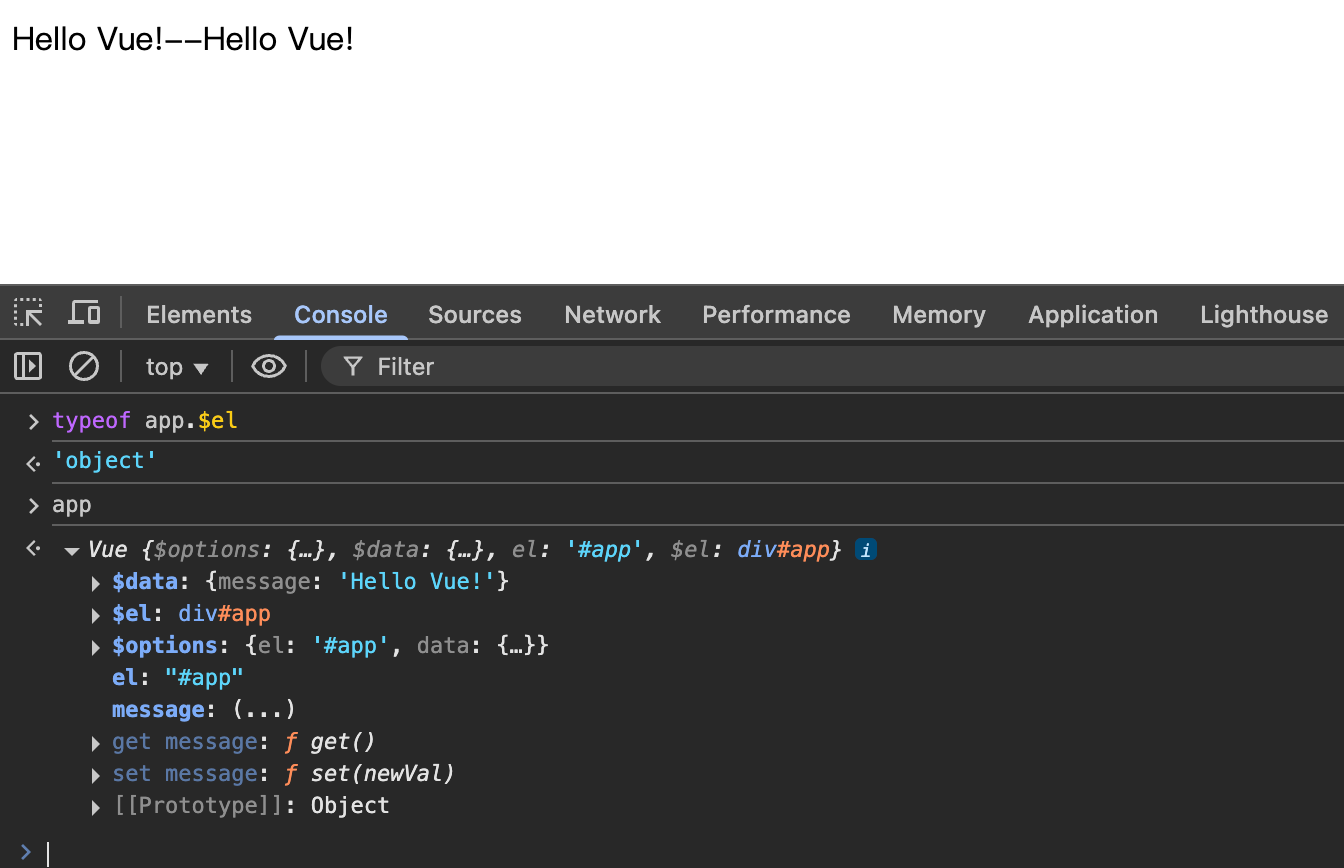Collapse the Vue object root triangle
Screen dimensions: 1344x868
click(x=72, y=551)
